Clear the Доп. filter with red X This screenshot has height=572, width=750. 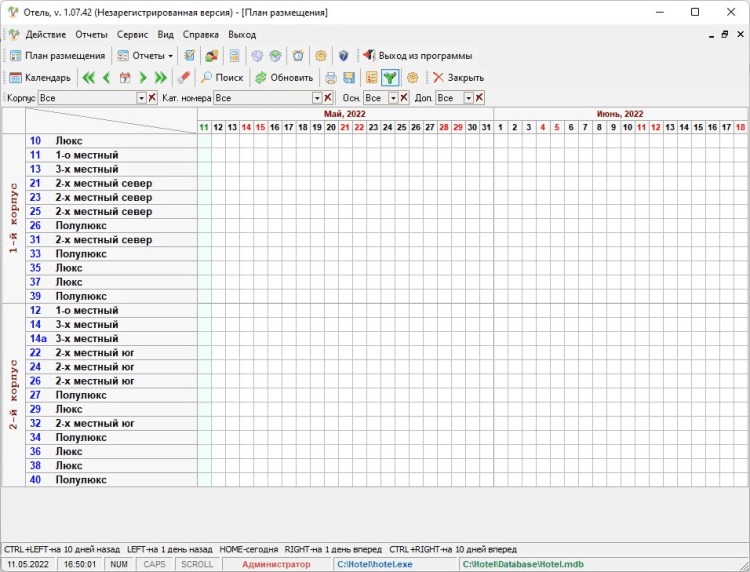[479, 98]
